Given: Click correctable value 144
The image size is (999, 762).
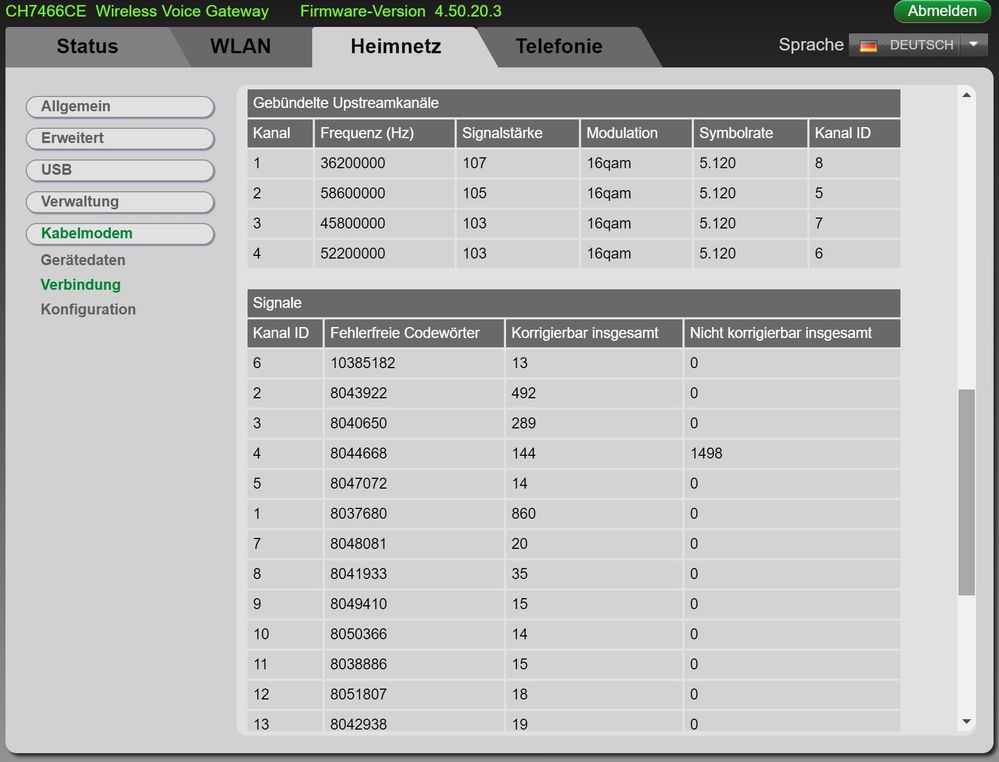Looking at the screenshot, I should pos(523,454).
